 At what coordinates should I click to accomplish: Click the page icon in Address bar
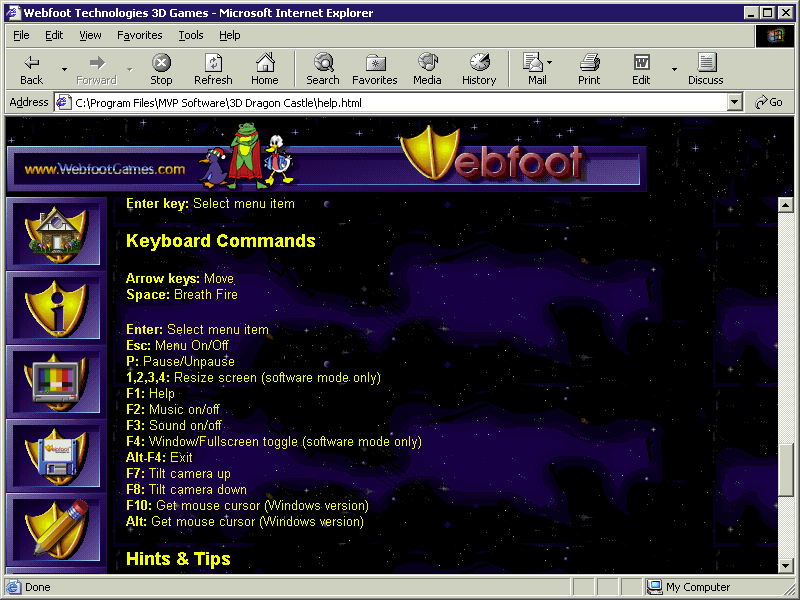63,103
